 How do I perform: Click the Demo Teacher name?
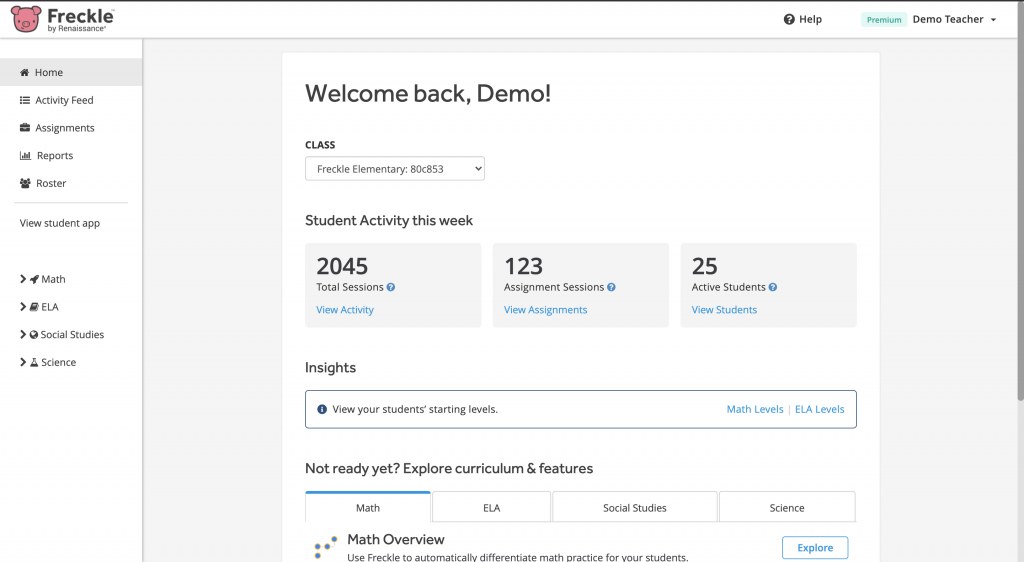948,20
